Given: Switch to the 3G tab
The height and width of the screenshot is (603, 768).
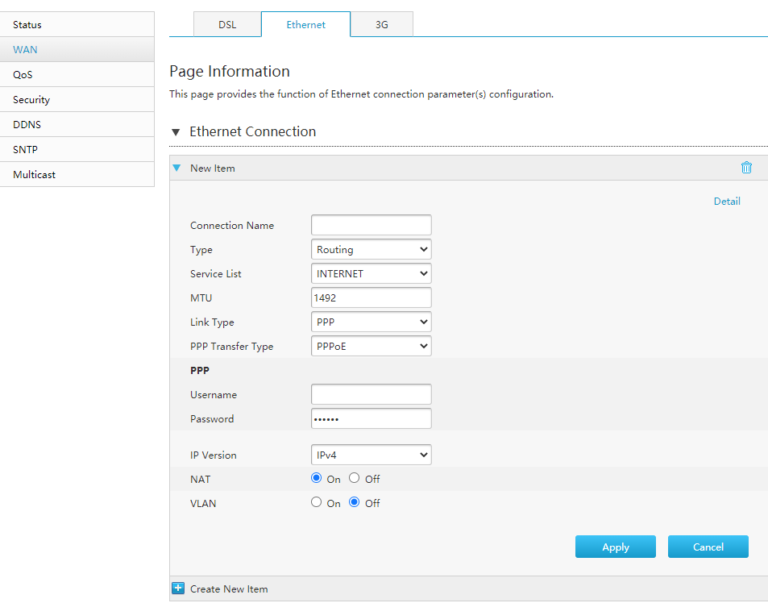Looking at the screenshot, I should 382,25.
